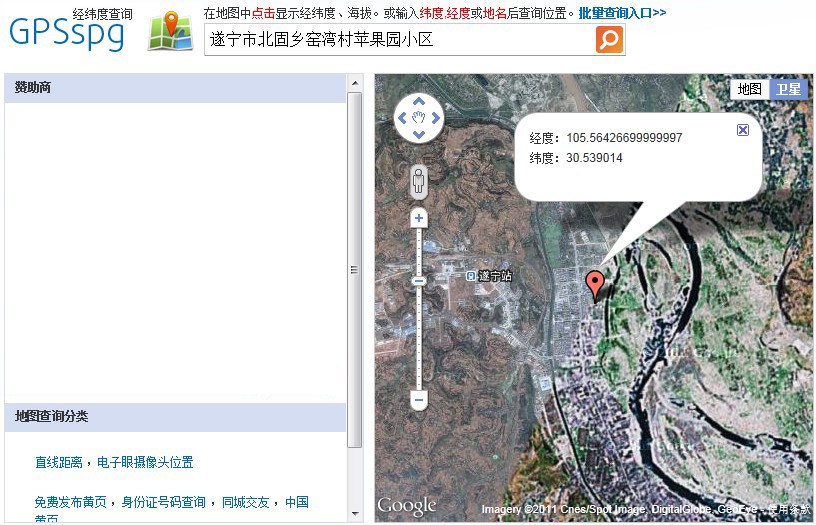Viewport: 816px width, 525px height.
Task: Open the 免费发布黄页 link
Action: click(x=71, y=502)
